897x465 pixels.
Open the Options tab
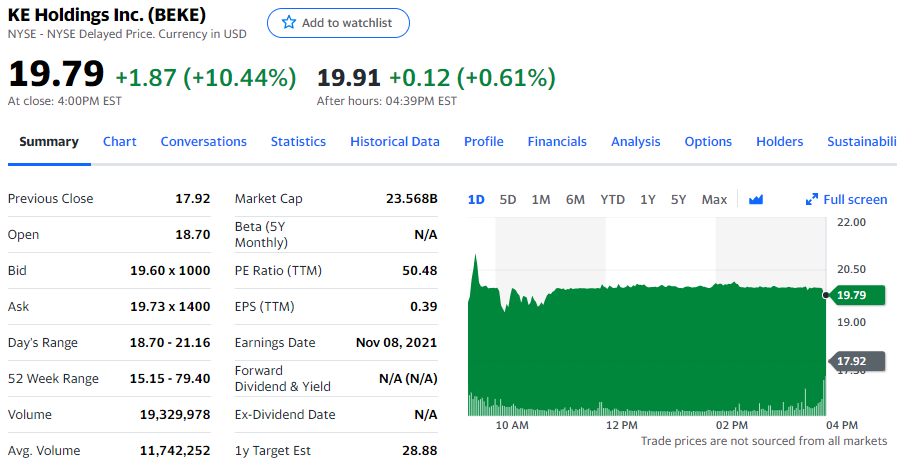coord(708,142)
